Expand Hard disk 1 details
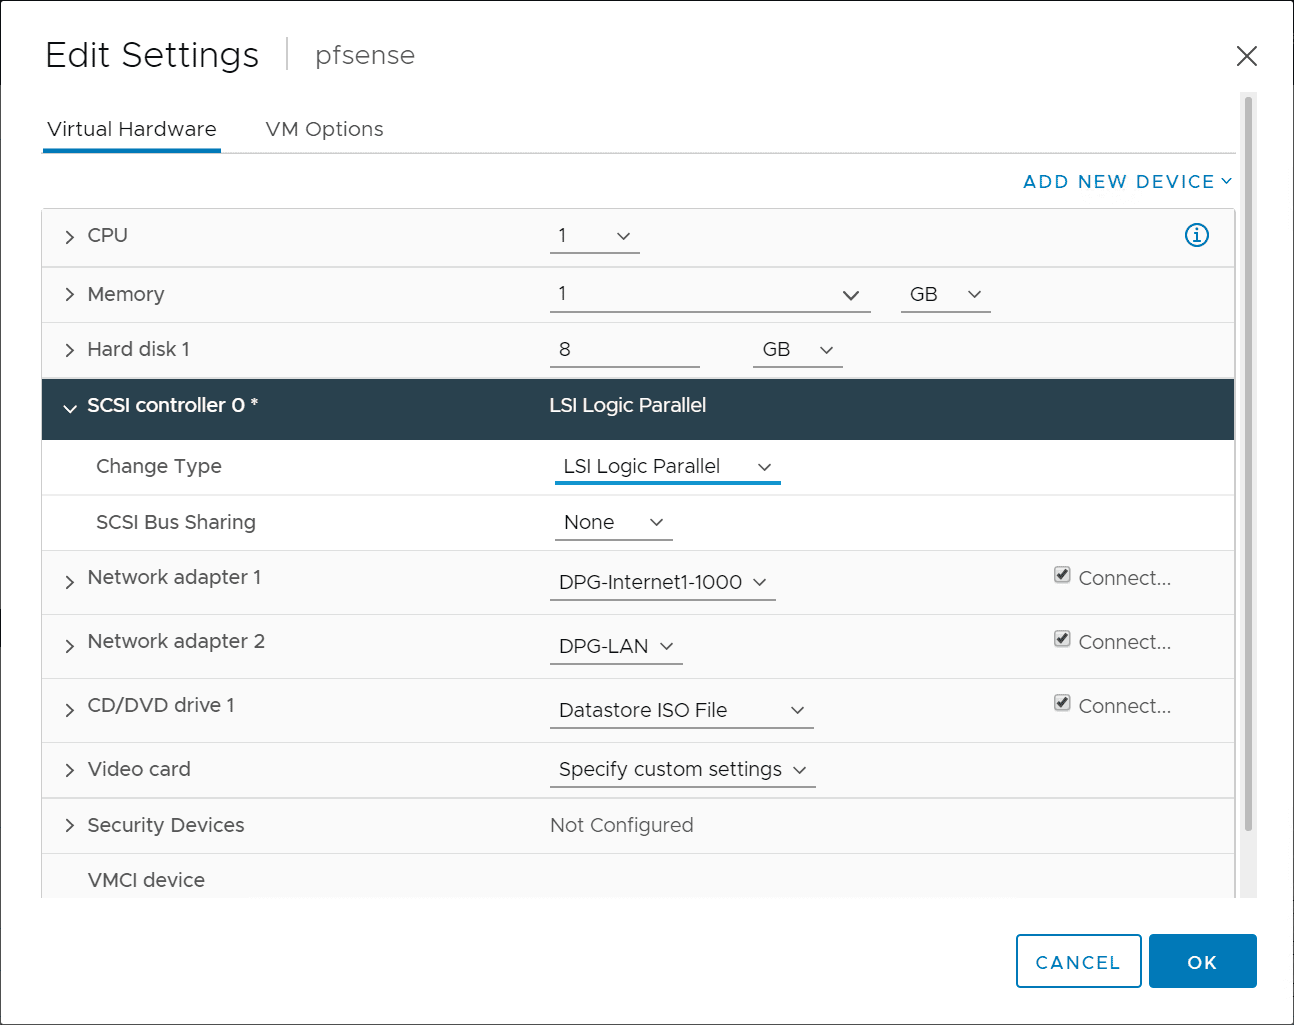Screen dimensions: 1294x1025 (x=69, y=350)
